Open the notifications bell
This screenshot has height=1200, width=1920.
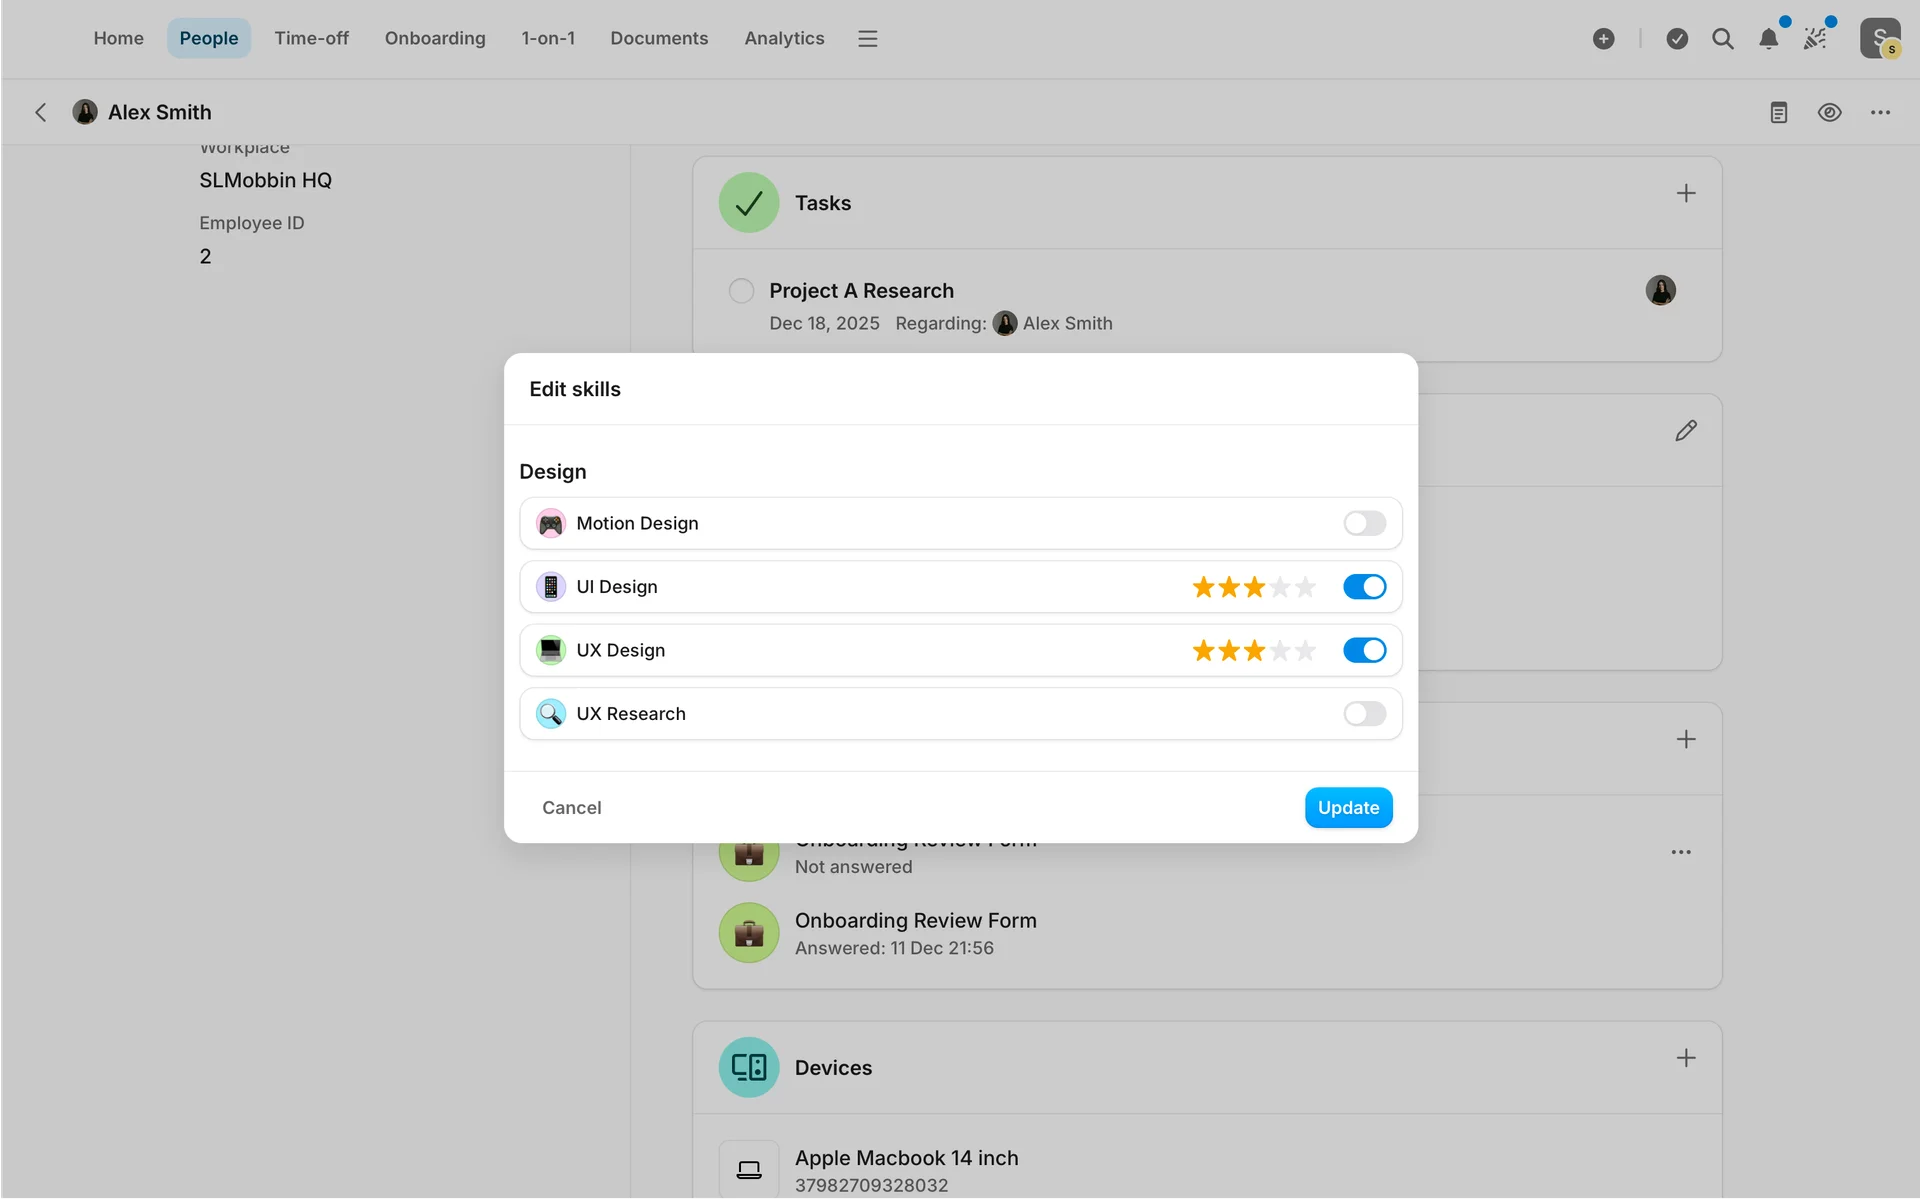pos(1768,39)
